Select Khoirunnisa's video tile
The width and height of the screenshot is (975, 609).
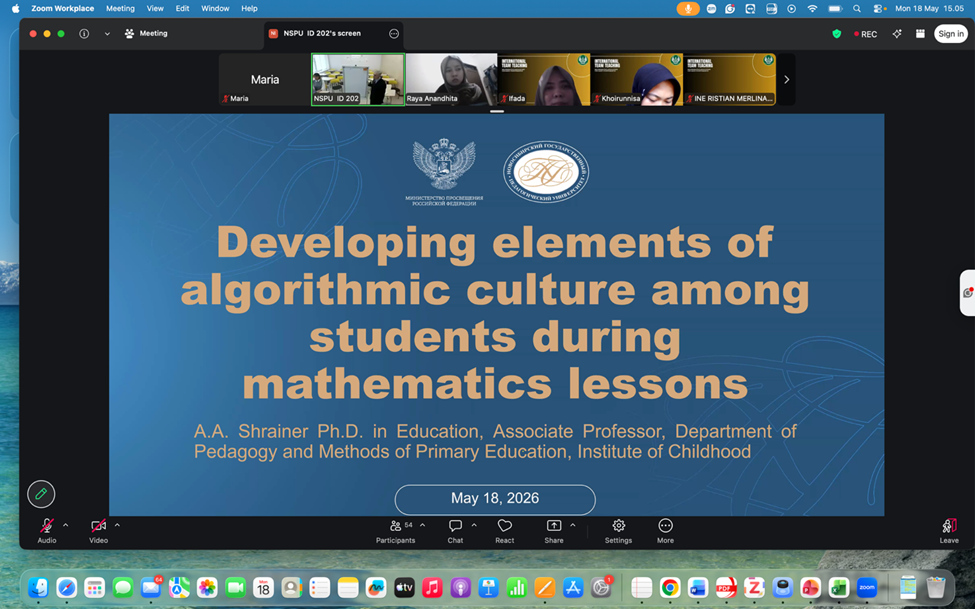(637, 80)
